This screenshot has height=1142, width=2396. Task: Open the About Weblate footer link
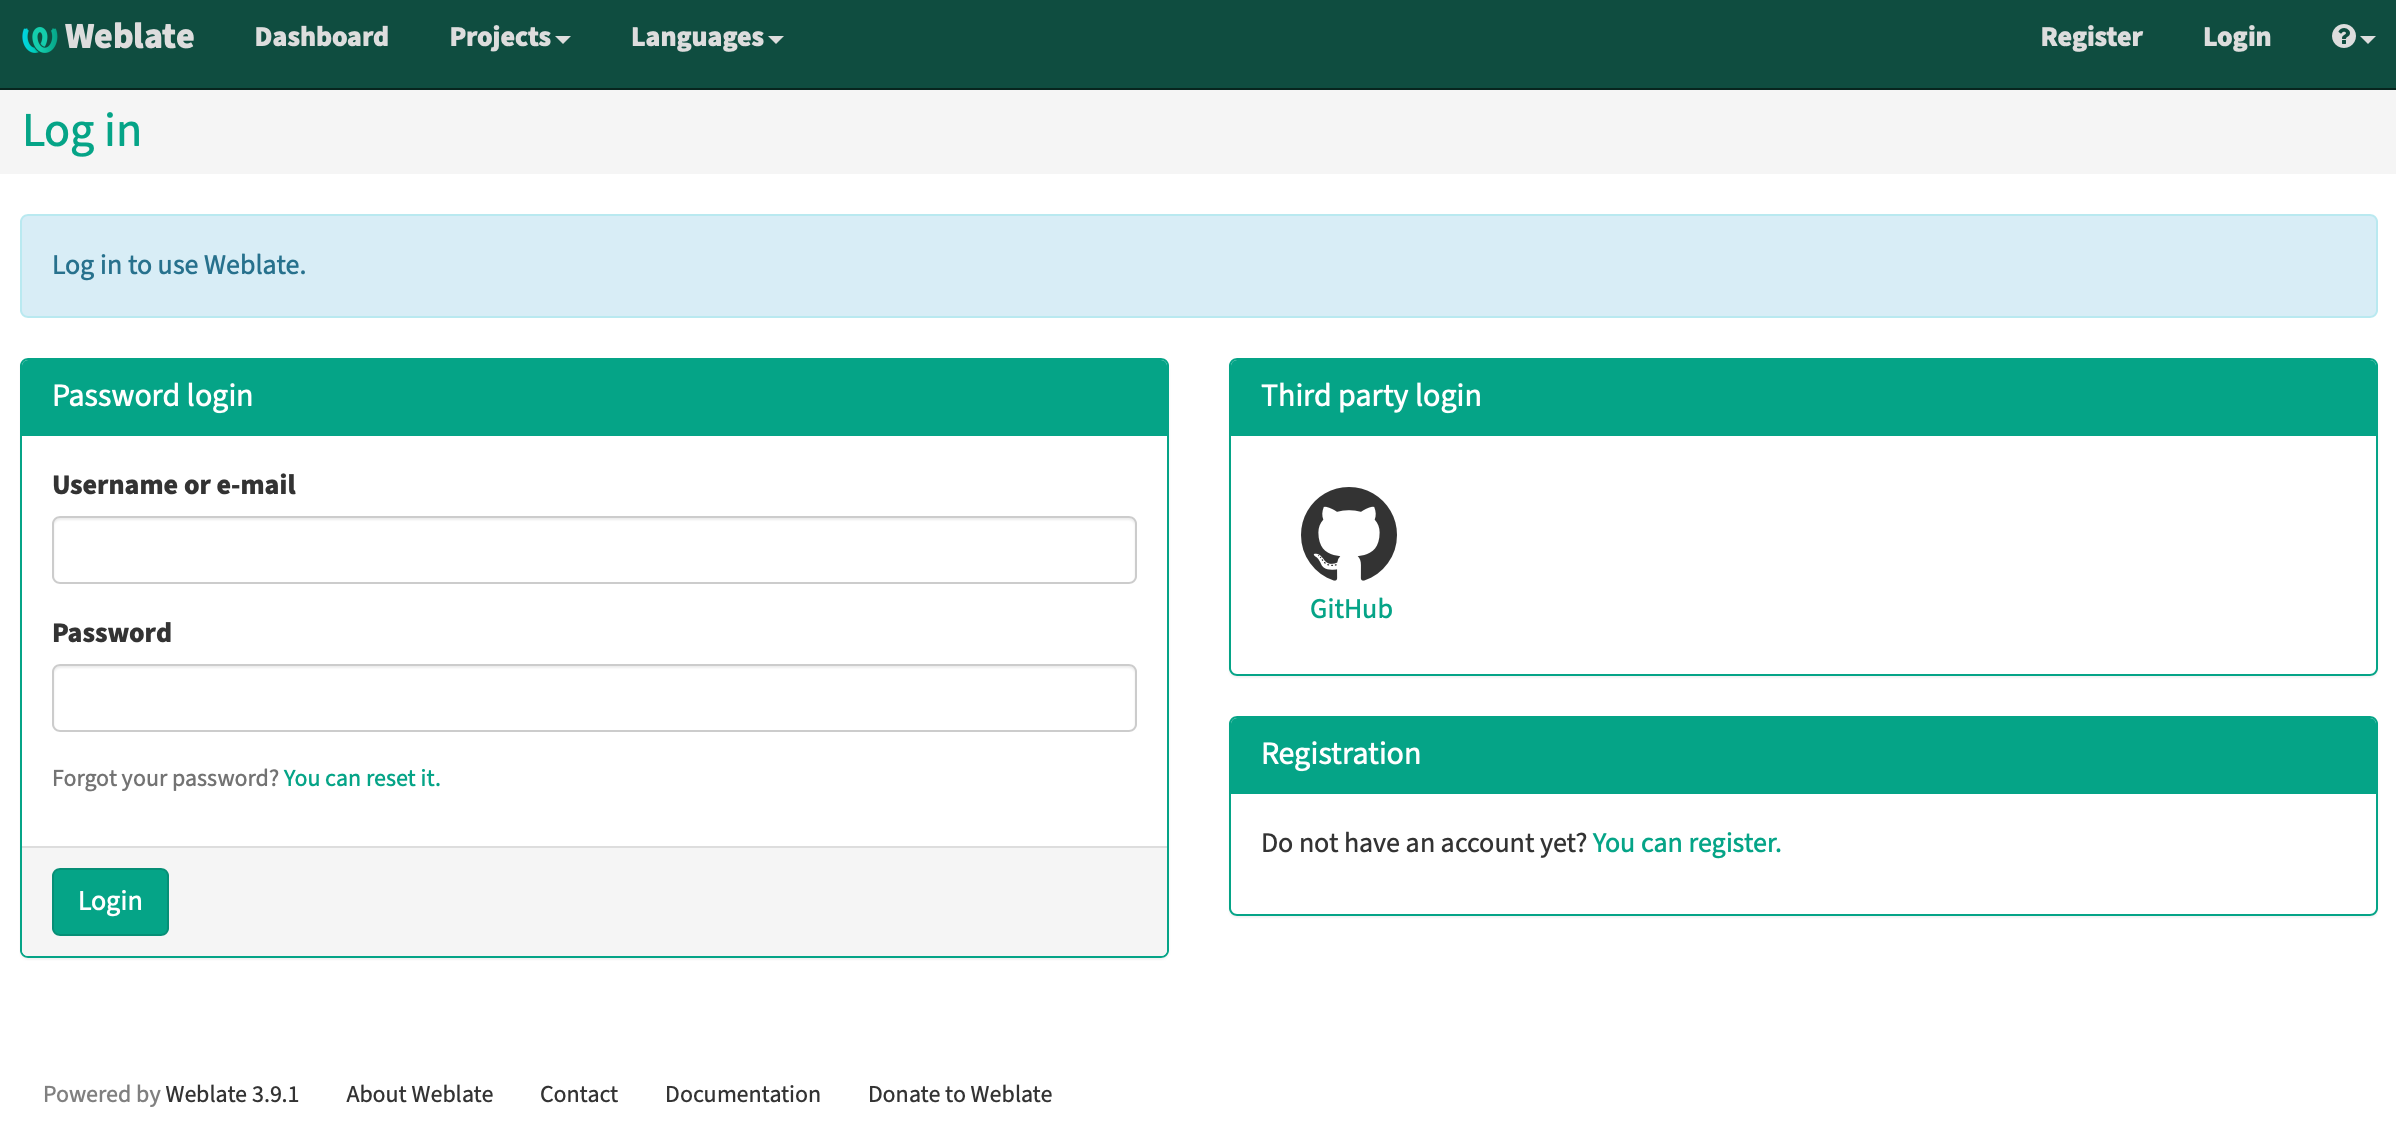pos(419,1094)
